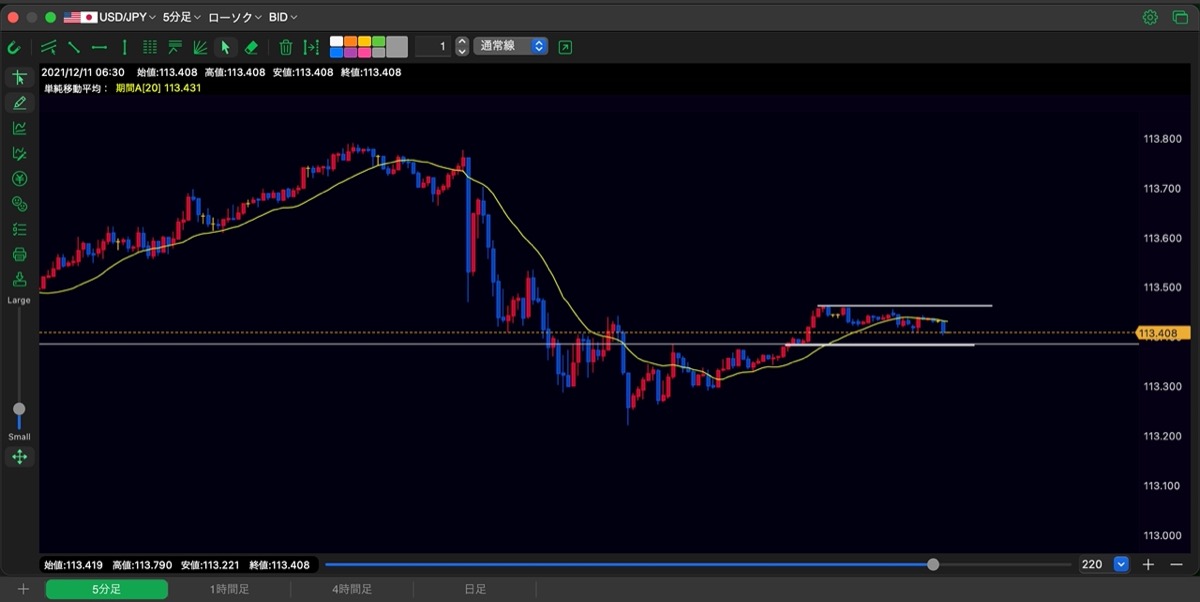The height and width of the screenshot is (602, 1200).
Task: Toggle the pencil drawing mode in the sidebar
Action: pyautogui.click(x=19, y=103)
